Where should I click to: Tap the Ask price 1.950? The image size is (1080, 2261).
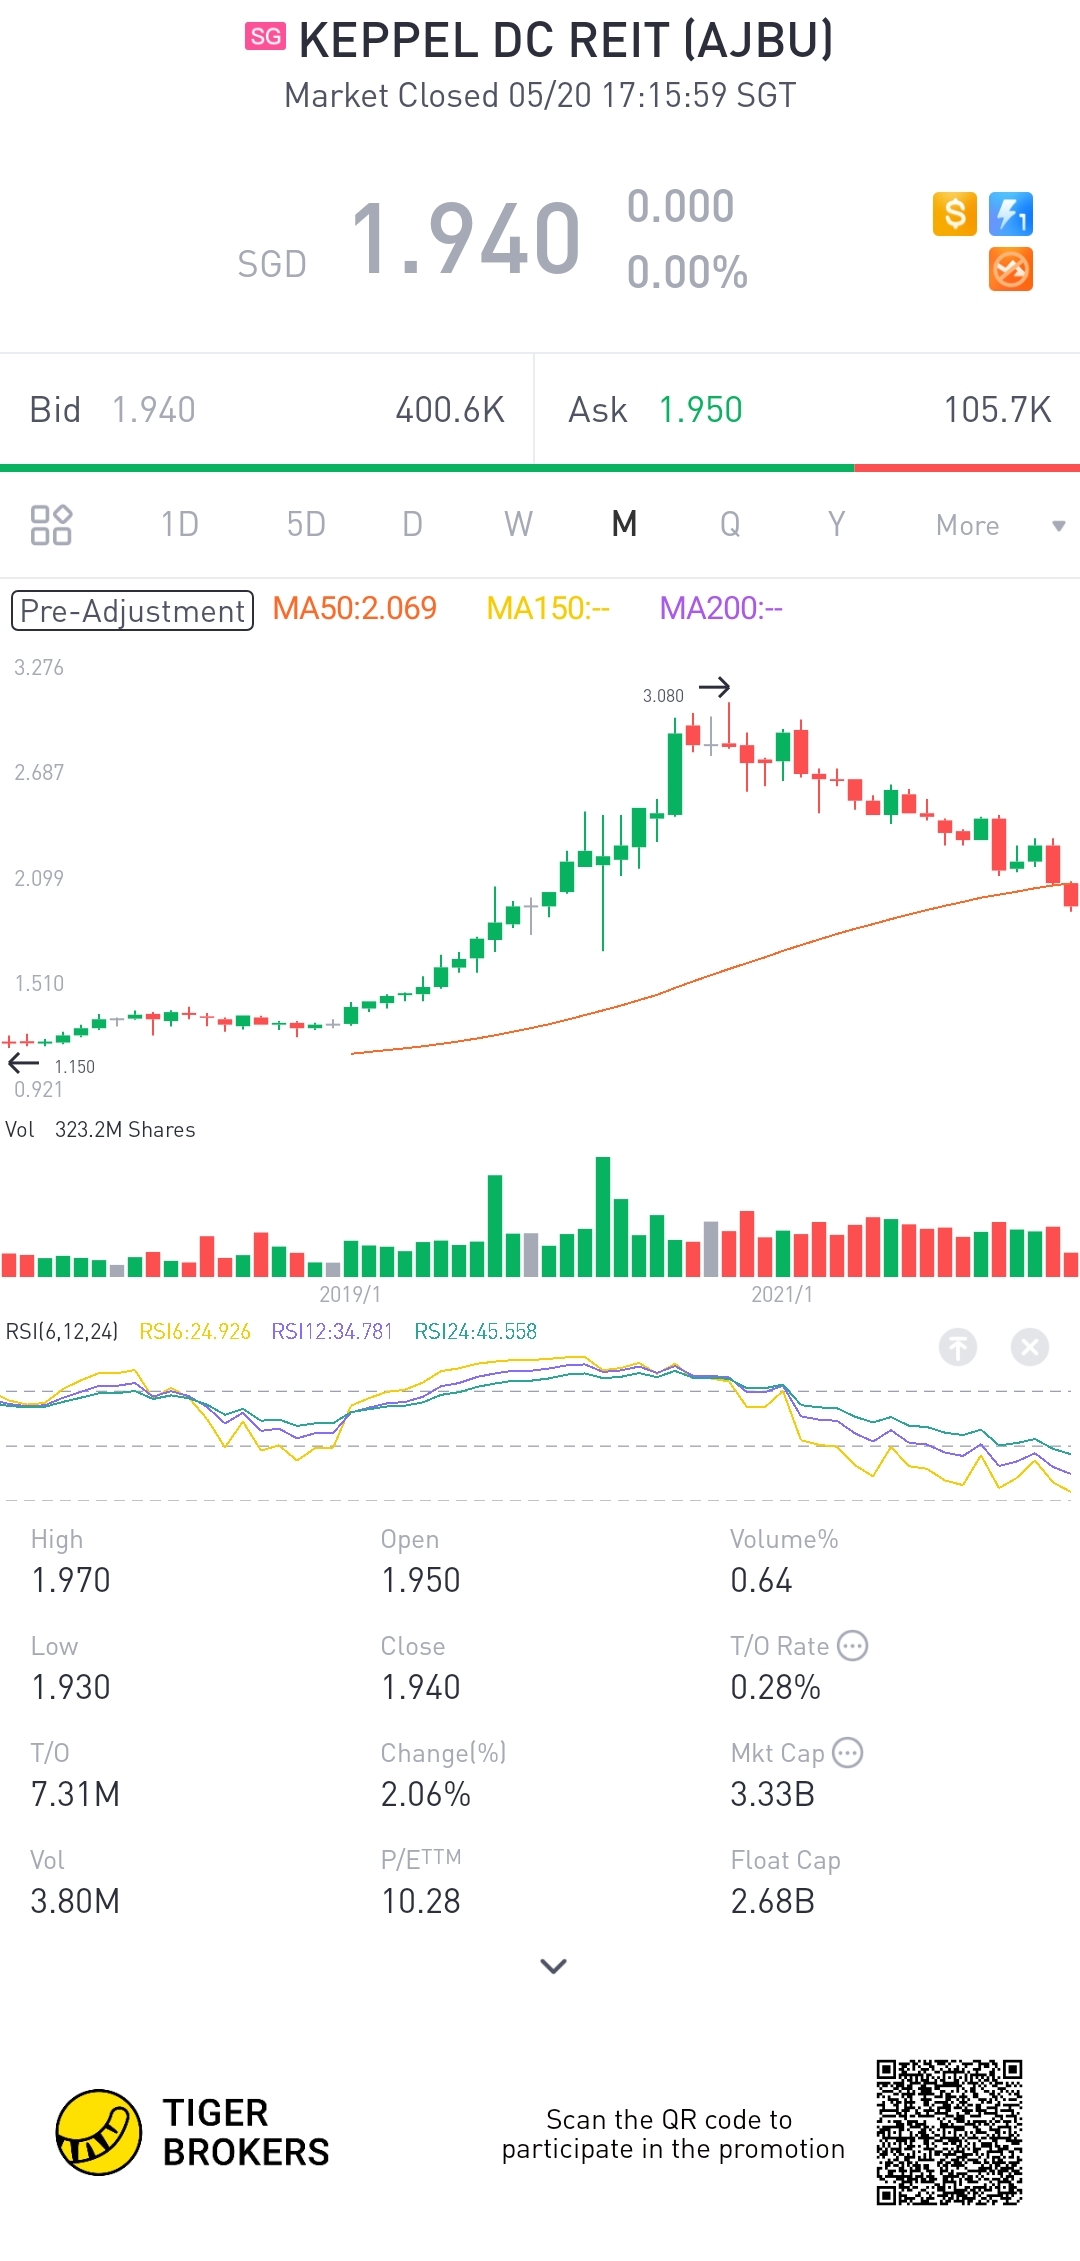(700, 410)
